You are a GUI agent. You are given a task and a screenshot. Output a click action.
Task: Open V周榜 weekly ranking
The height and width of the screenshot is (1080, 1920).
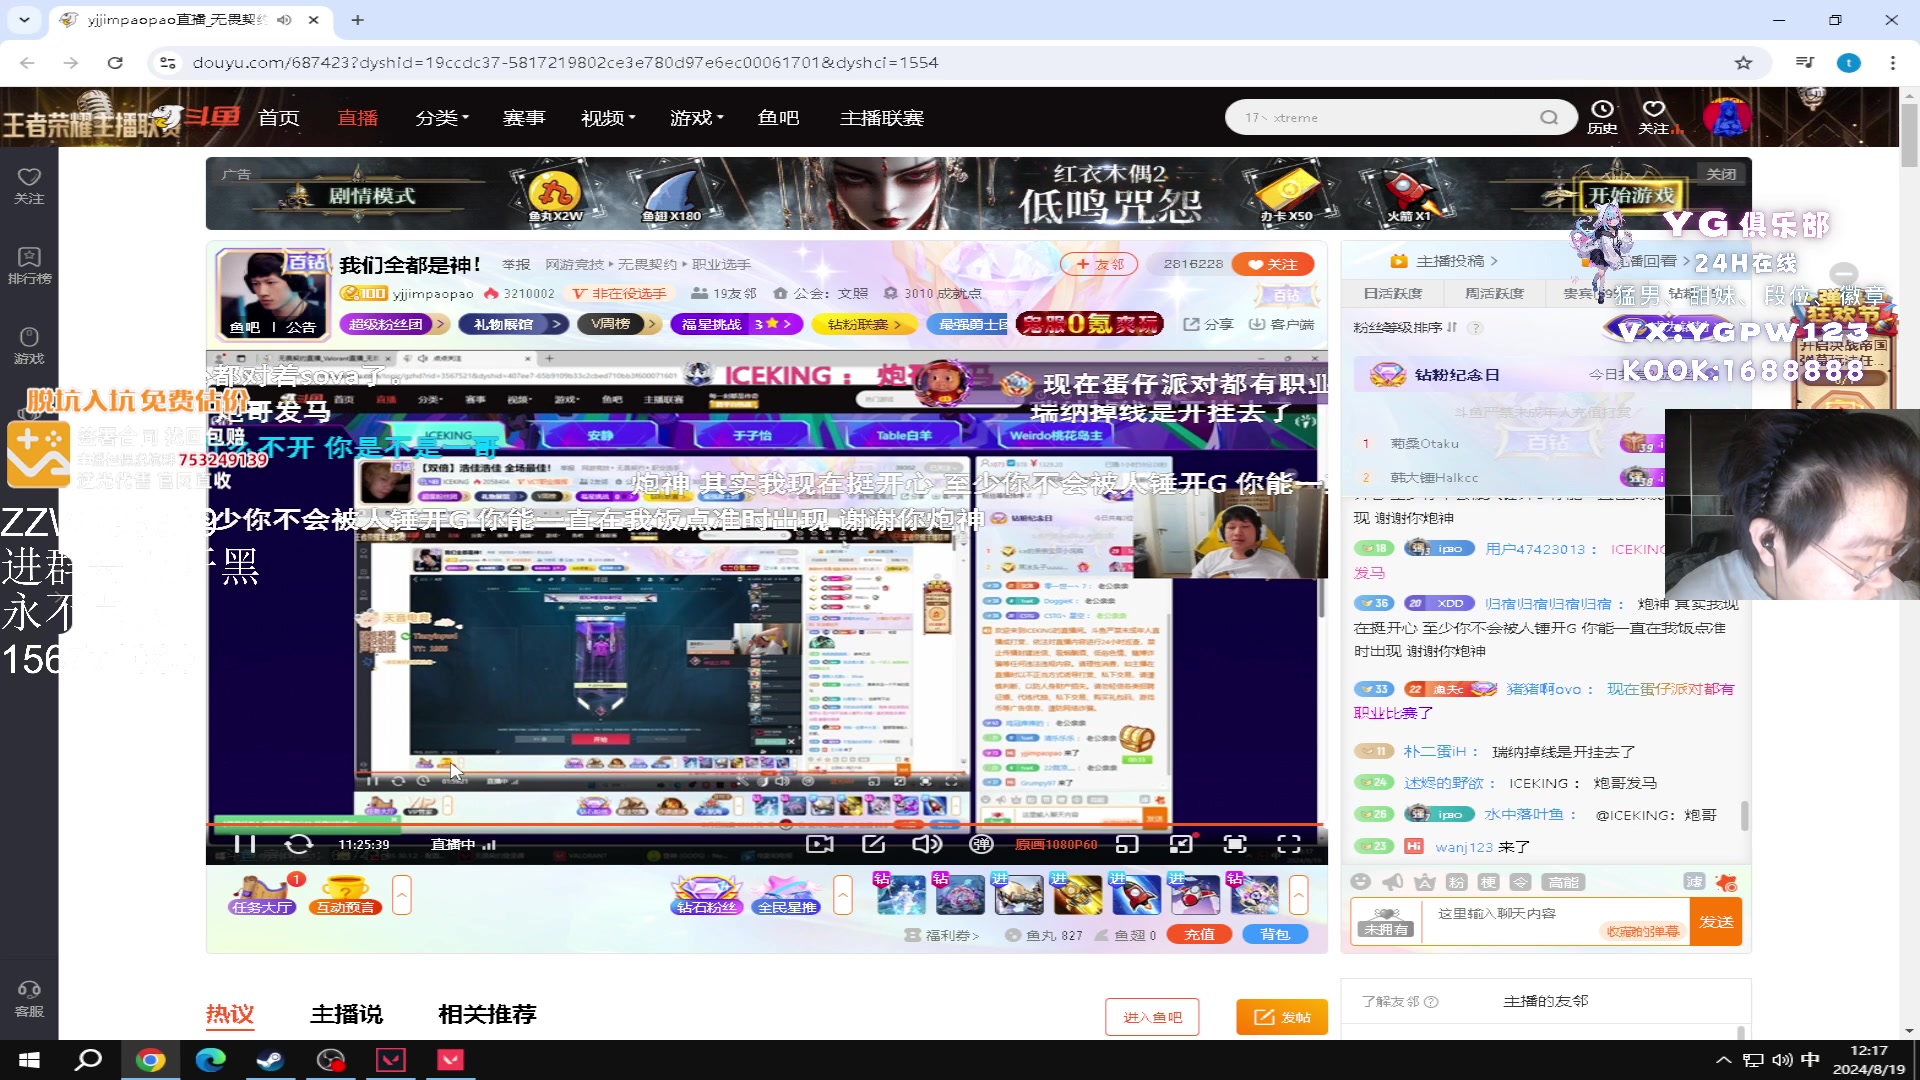[619, 324]
